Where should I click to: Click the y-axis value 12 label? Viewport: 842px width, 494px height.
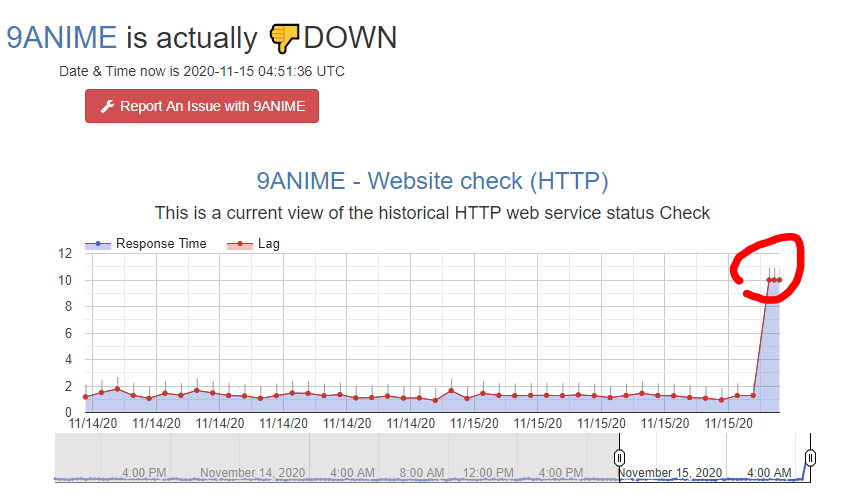click(65, 253)
